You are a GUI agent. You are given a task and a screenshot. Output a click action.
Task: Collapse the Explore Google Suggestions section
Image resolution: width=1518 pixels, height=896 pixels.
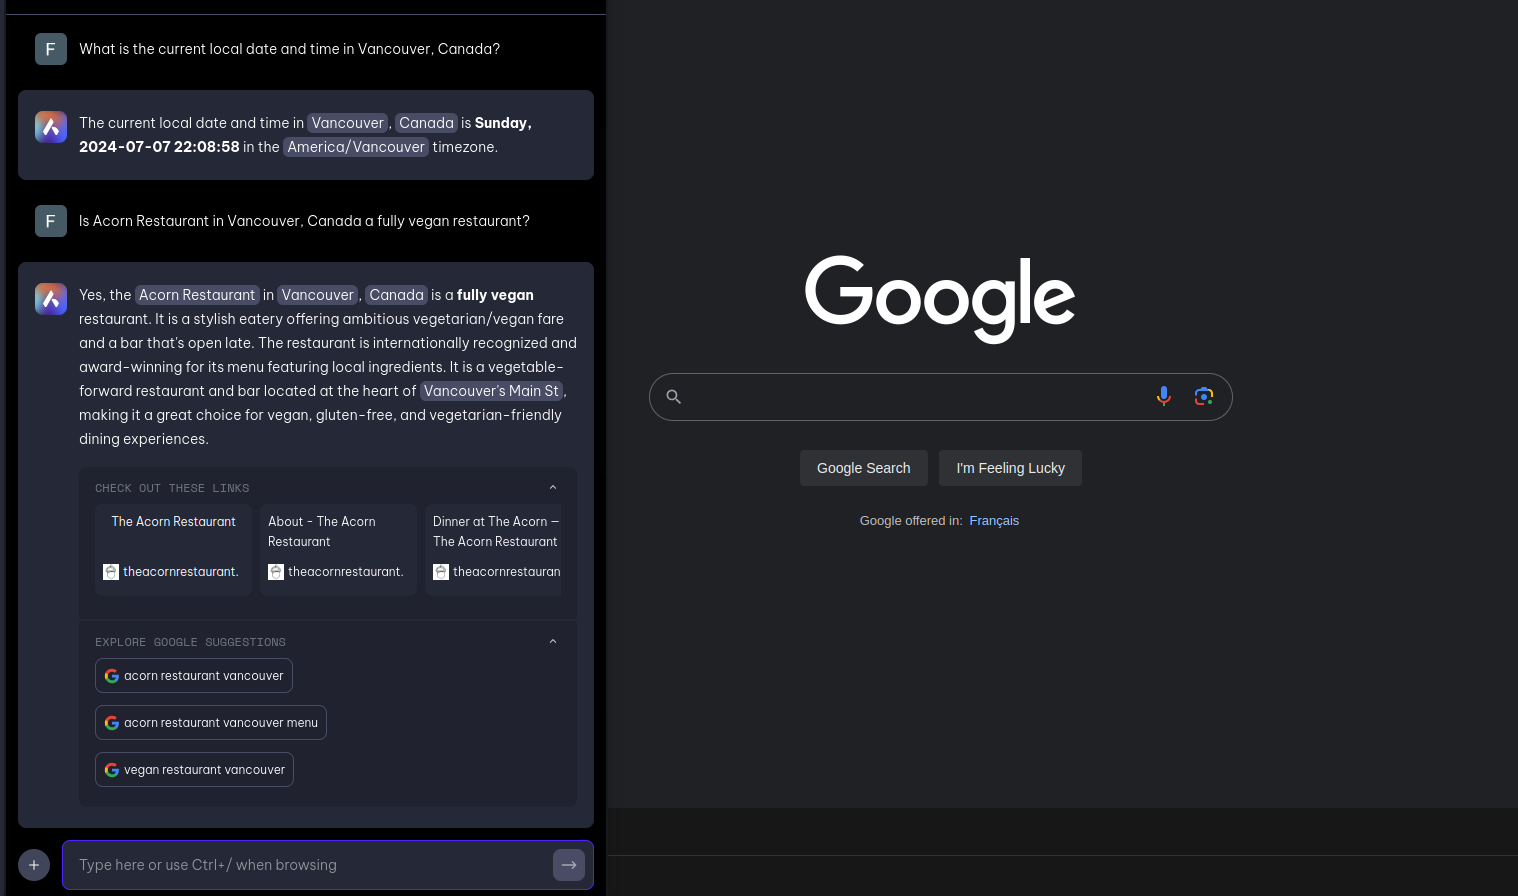coord(553,642)
